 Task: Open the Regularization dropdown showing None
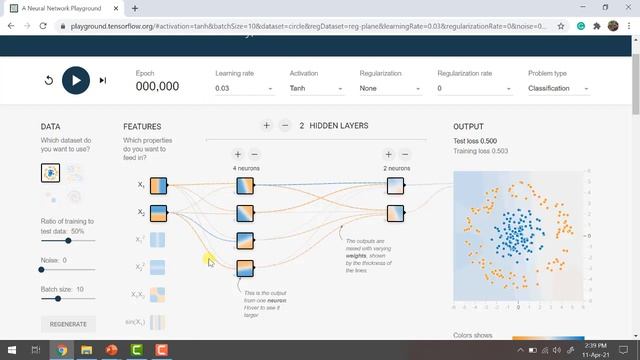tap(390, 88)
